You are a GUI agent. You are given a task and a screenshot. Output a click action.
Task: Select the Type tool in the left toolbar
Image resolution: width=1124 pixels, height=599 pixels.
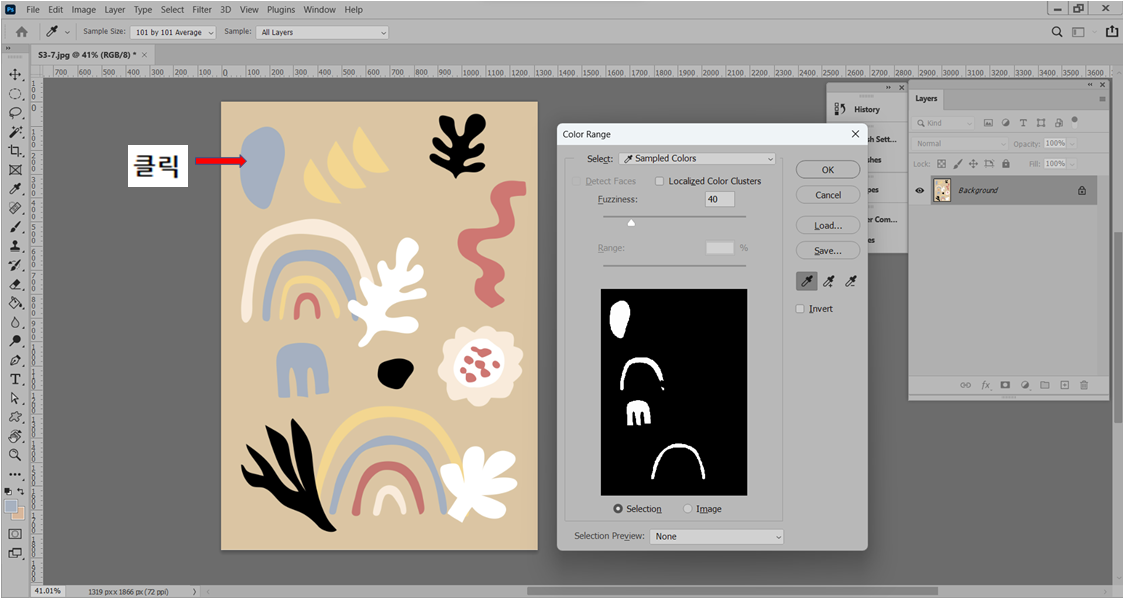(x=15, y=379)
